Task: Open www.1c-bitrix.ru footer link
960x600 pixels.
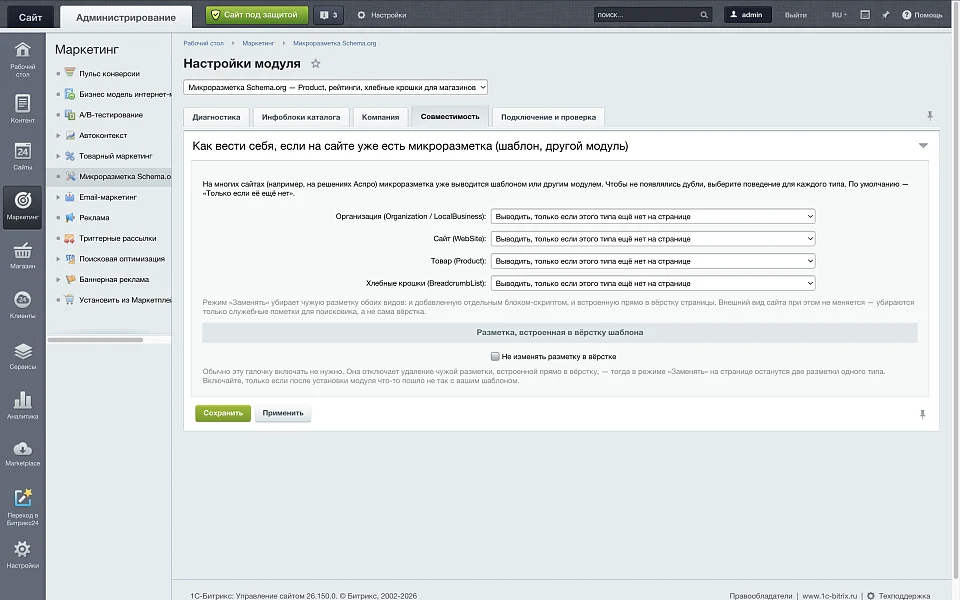Action: tap(830, 596)
